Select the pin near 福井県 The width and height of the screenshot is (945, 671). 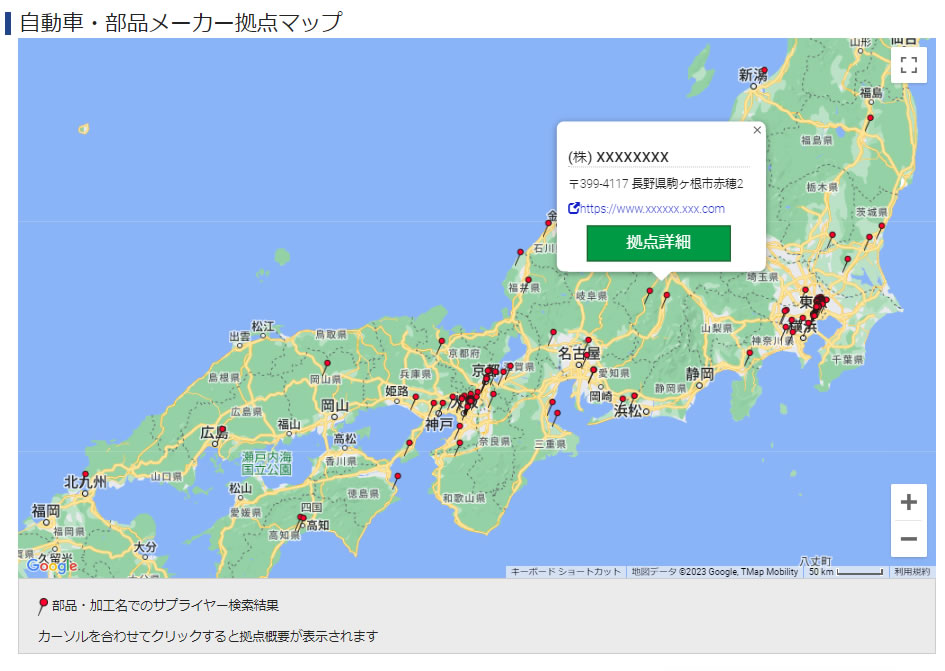pyautogui.click(x=528, y=281)
